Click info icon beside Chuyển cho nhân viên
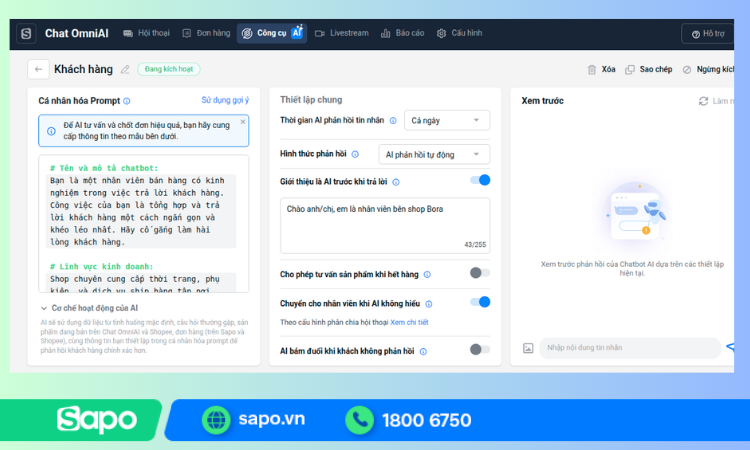 429,304
